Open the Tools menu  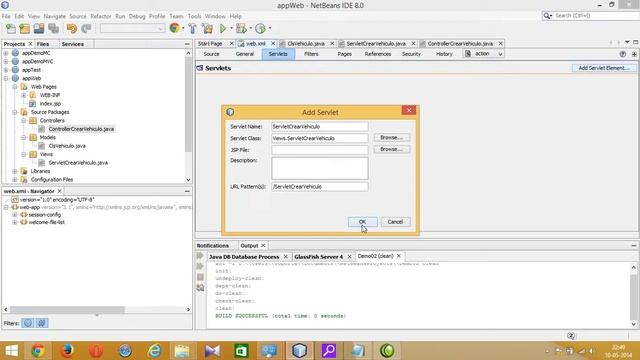point(194,16)
